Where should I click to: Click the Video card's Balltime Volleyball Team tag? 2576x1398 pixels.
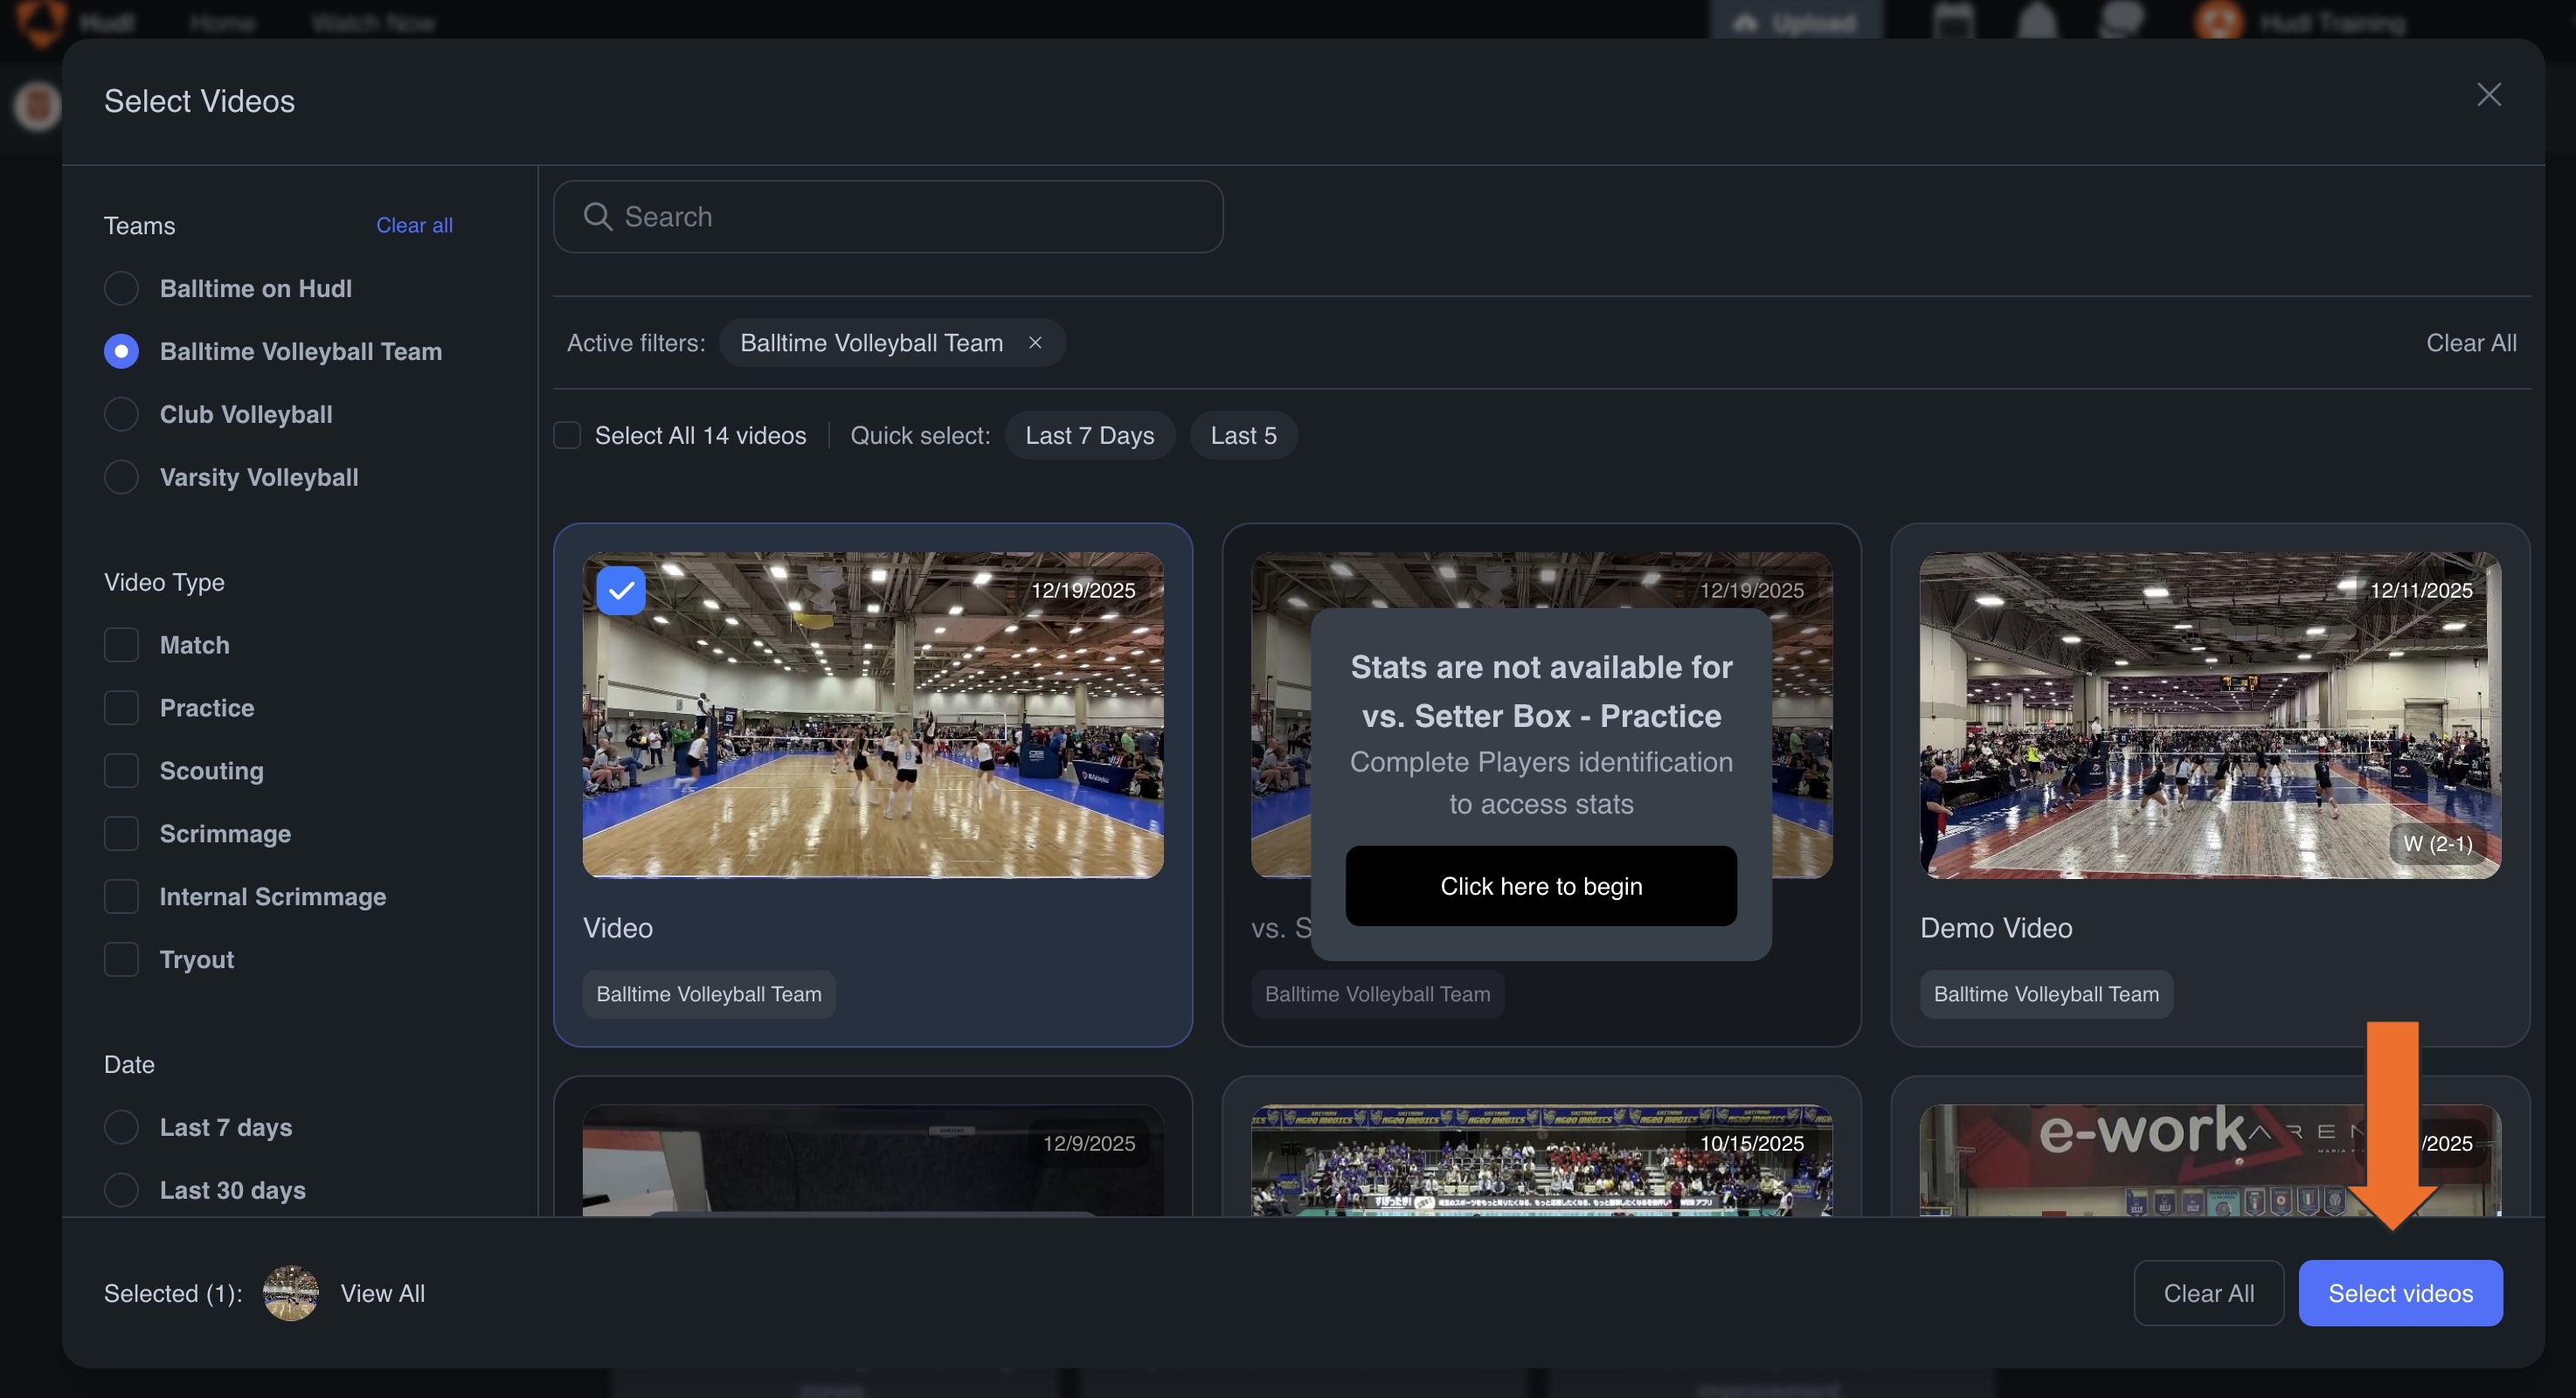pos(709,994)
